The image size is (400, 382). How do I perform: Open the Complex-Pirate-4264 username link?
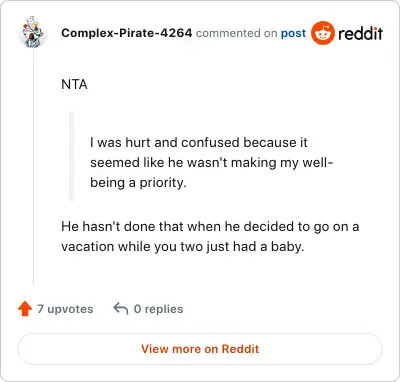(127, 33)
